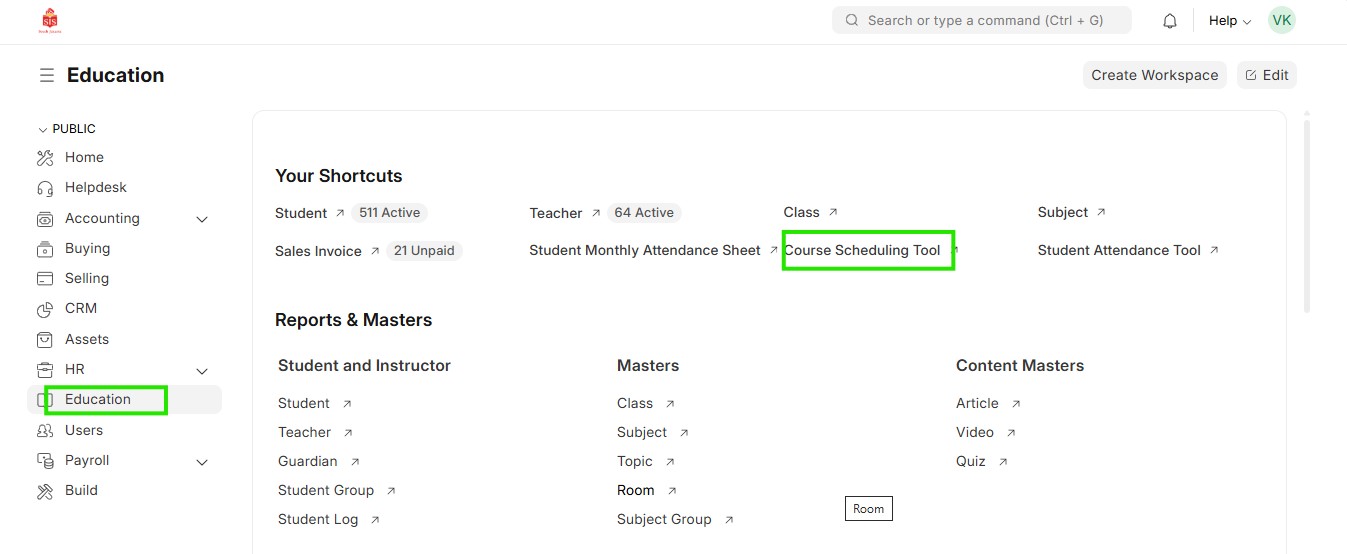Open the Selling workspace

tap(87, 279)
